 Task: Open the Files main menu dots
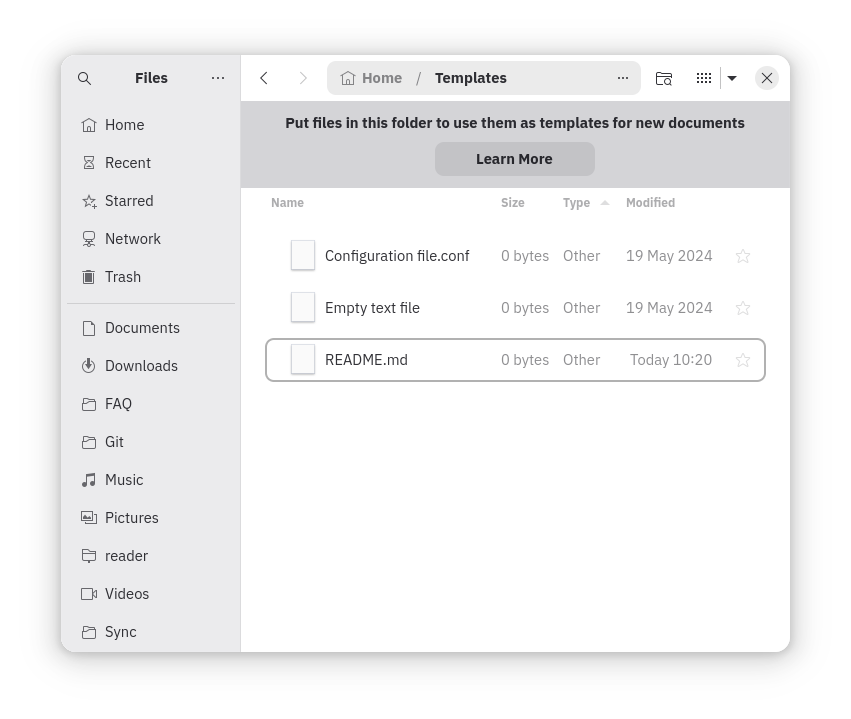click(x=218, y=78)
